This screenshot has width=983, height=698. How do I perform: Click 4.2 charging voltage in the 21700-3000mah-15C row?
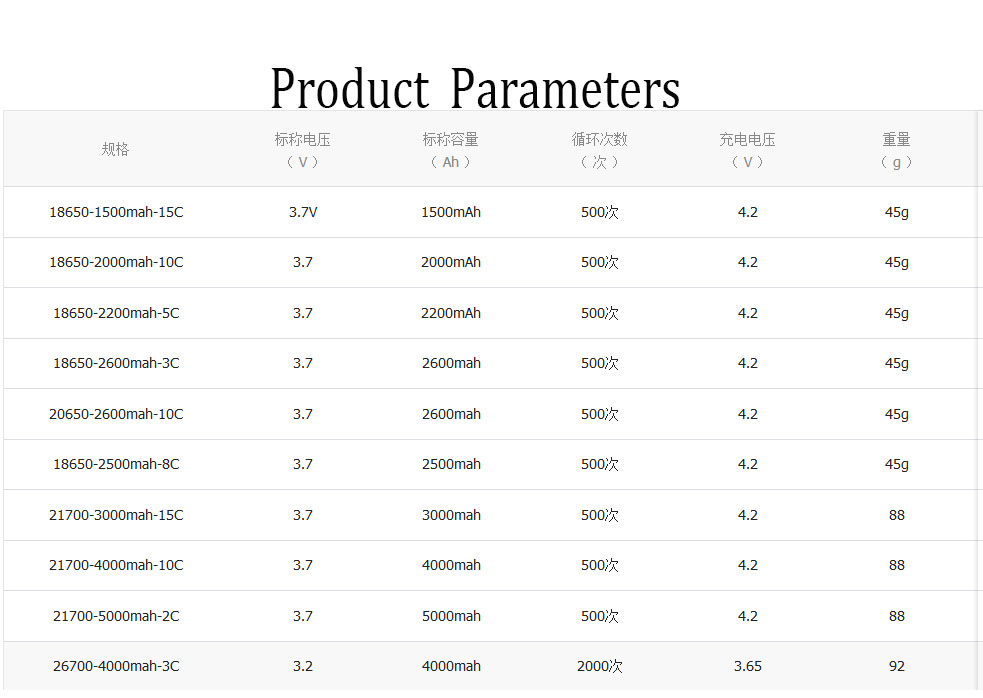(747, 515)
